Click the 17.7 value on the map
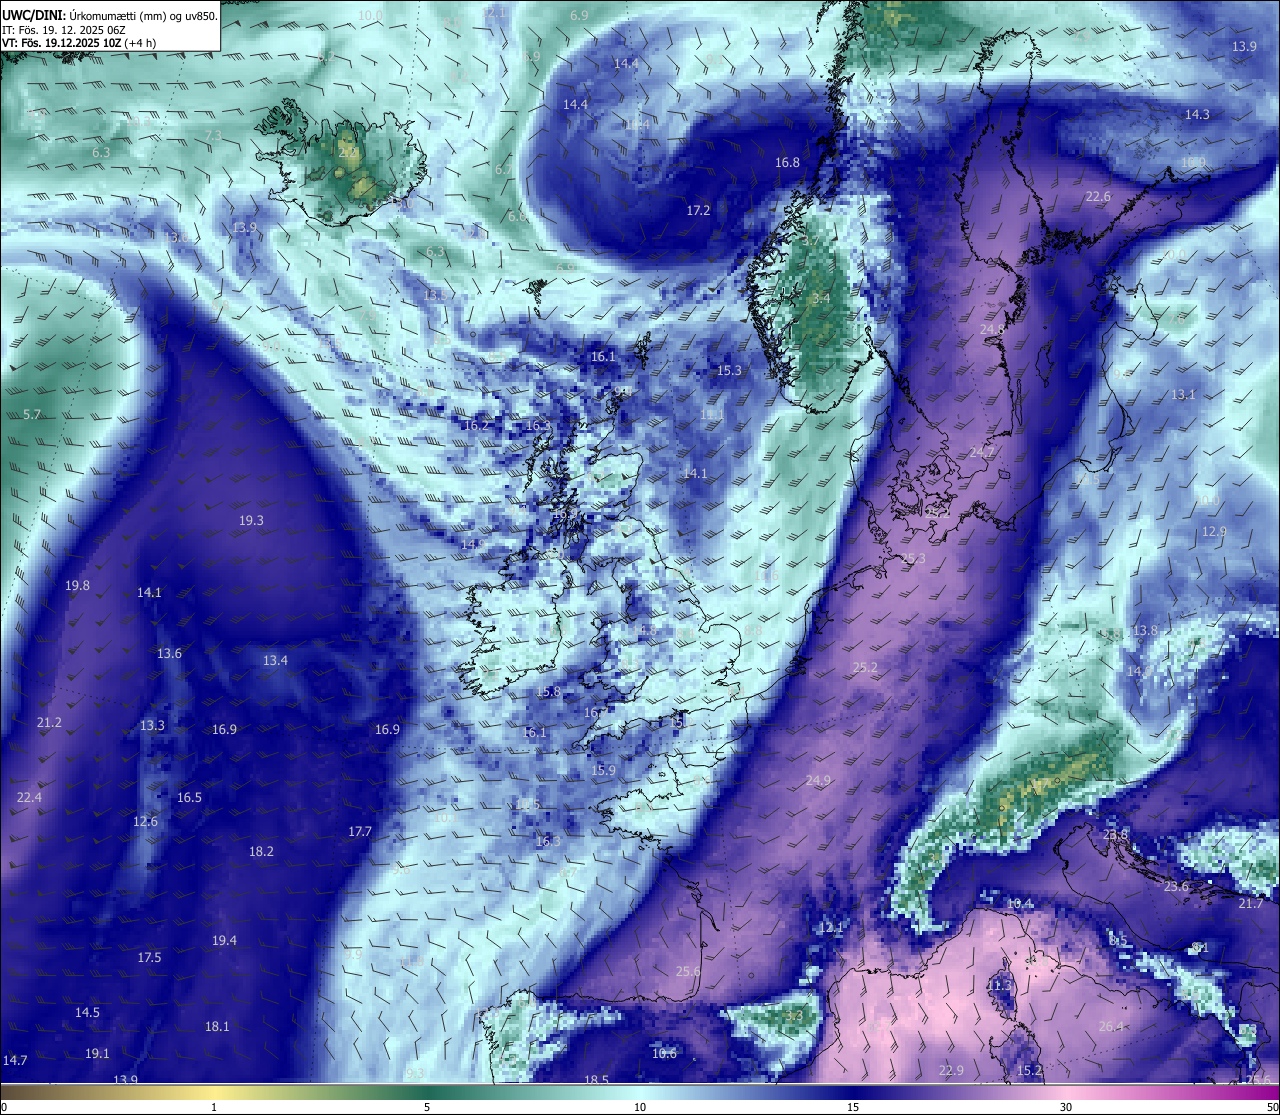The width and height of the screenshot is (1280, 1115). (x=360, y=831)
